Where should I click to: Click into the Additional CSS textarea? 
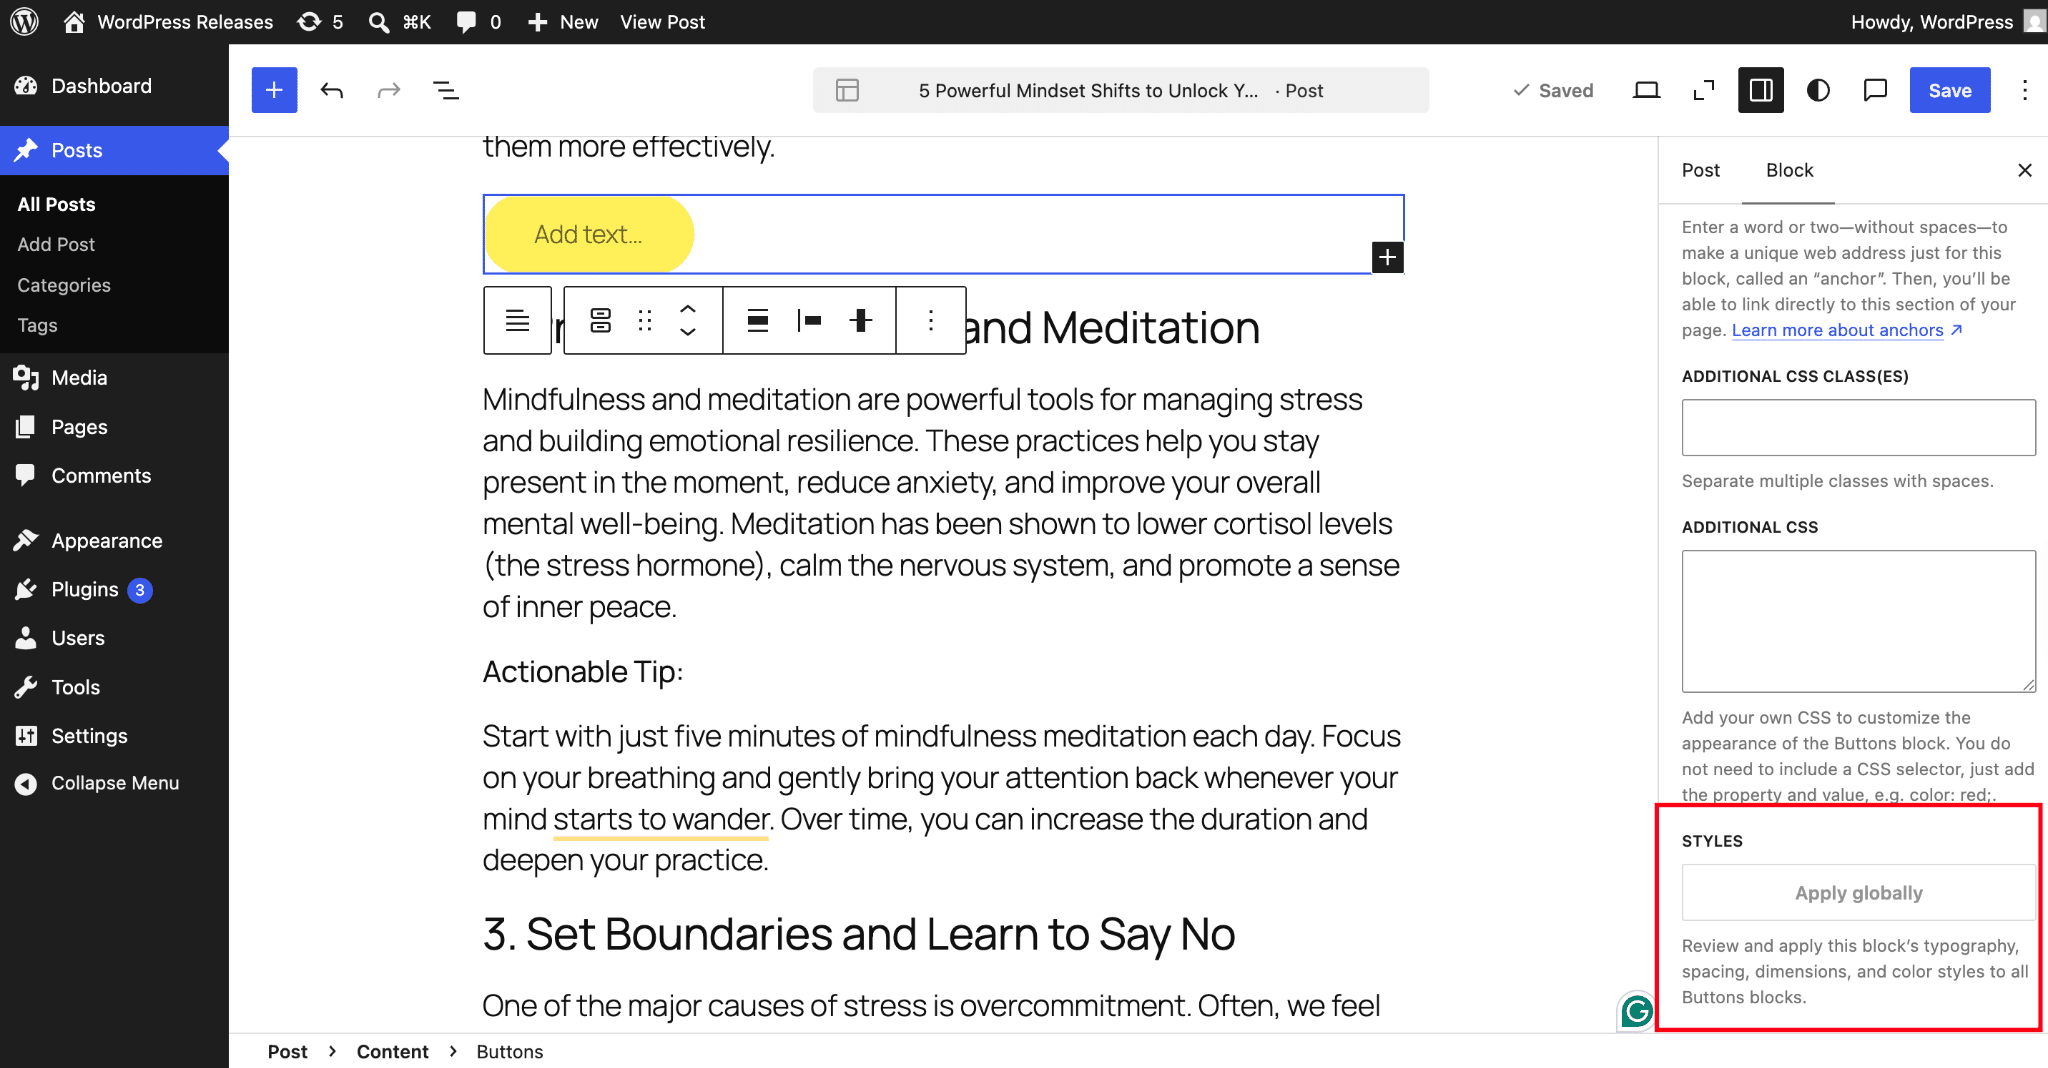point(1858,621)
